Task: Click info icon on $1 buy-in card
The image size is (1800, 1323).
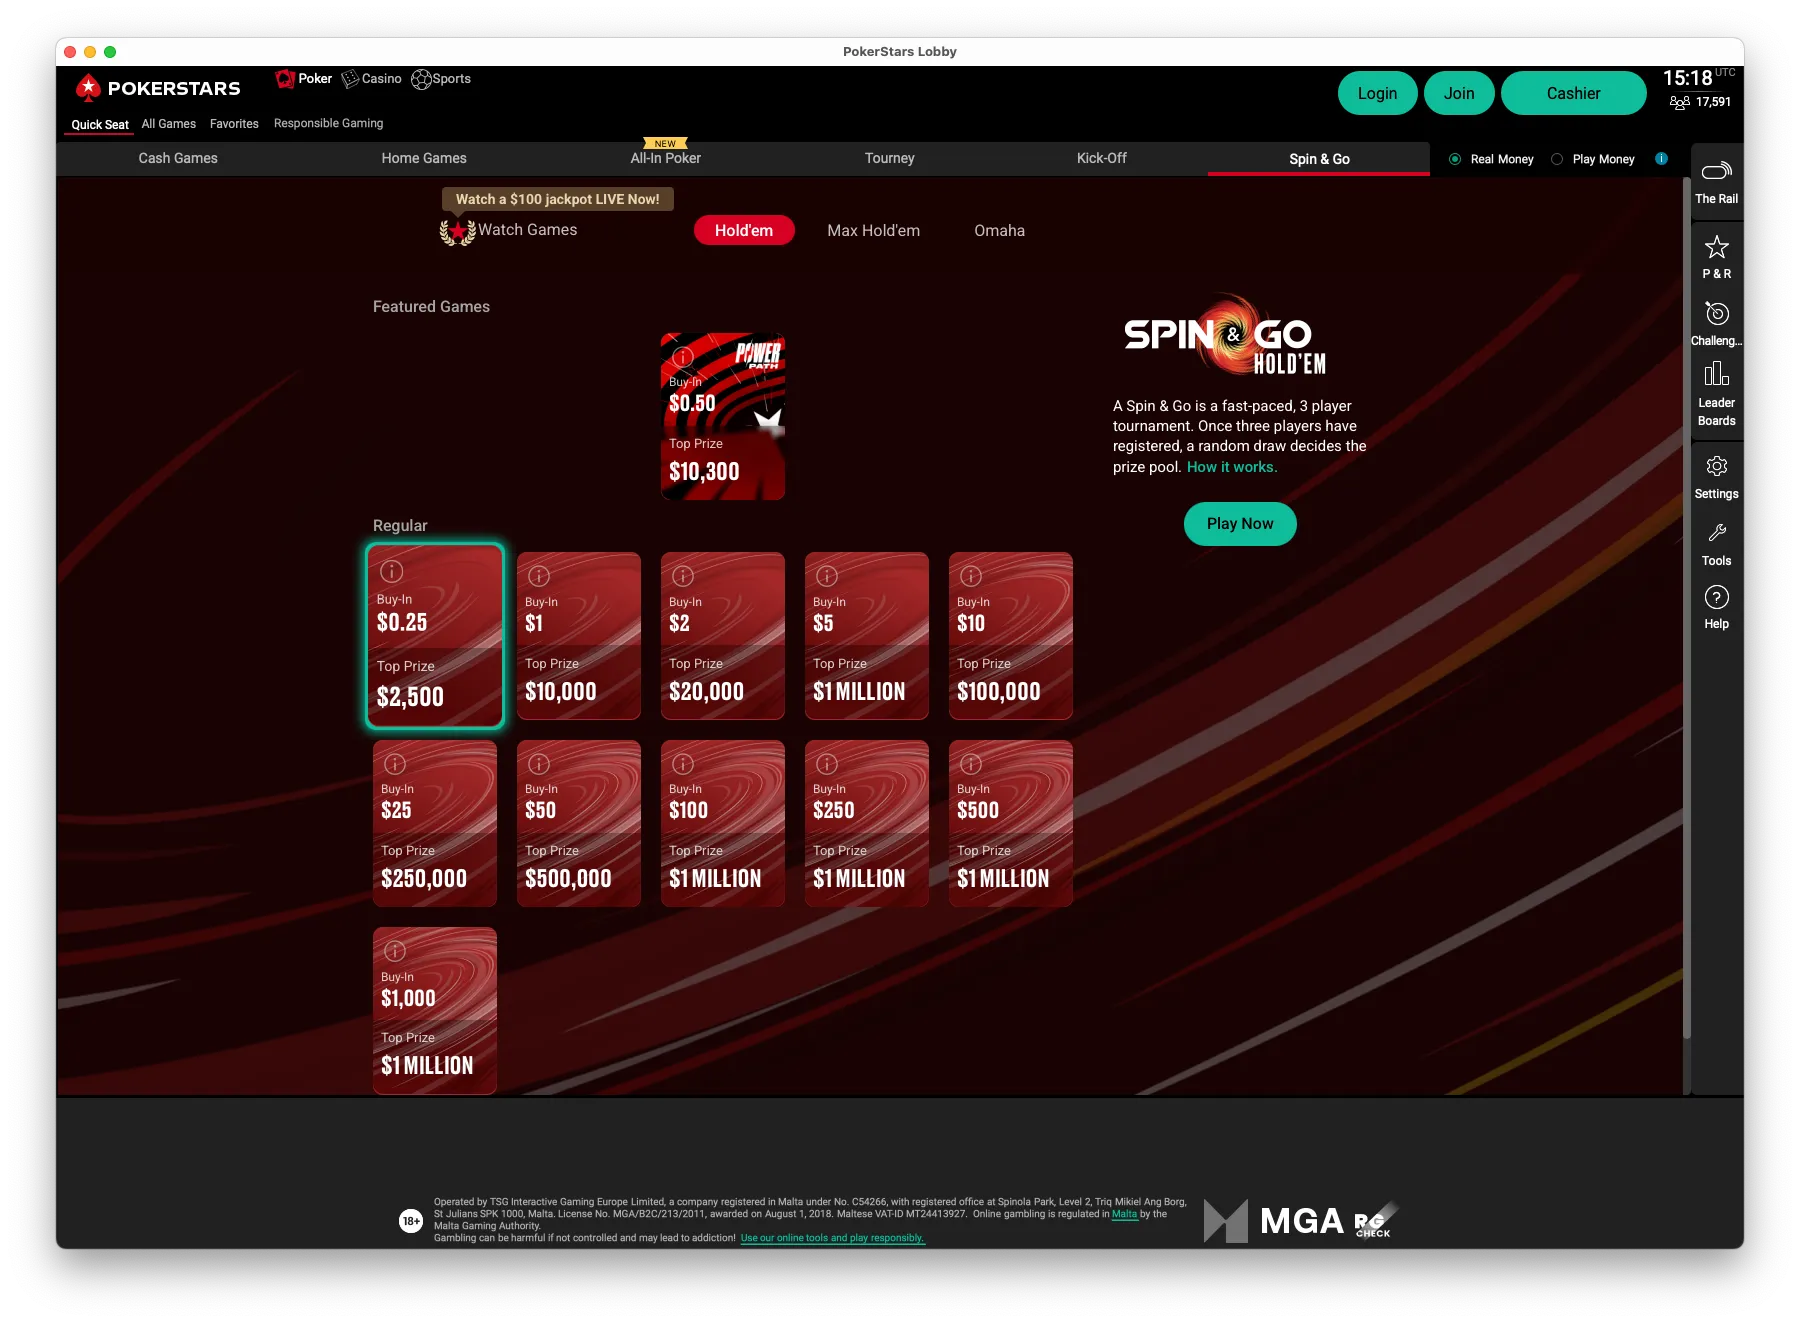Action: point(539,576)
